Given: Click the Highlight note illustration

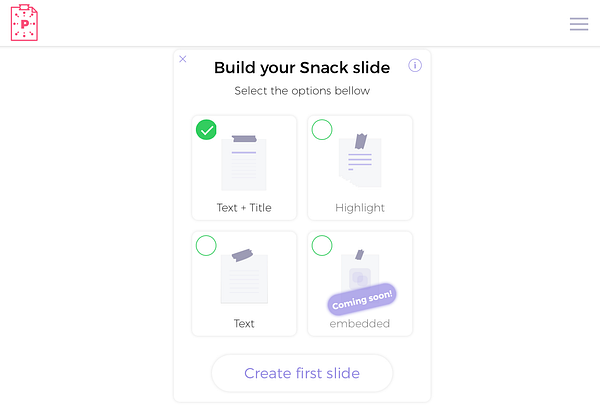Looking at the screenshot, I should (x=359, y=160).
